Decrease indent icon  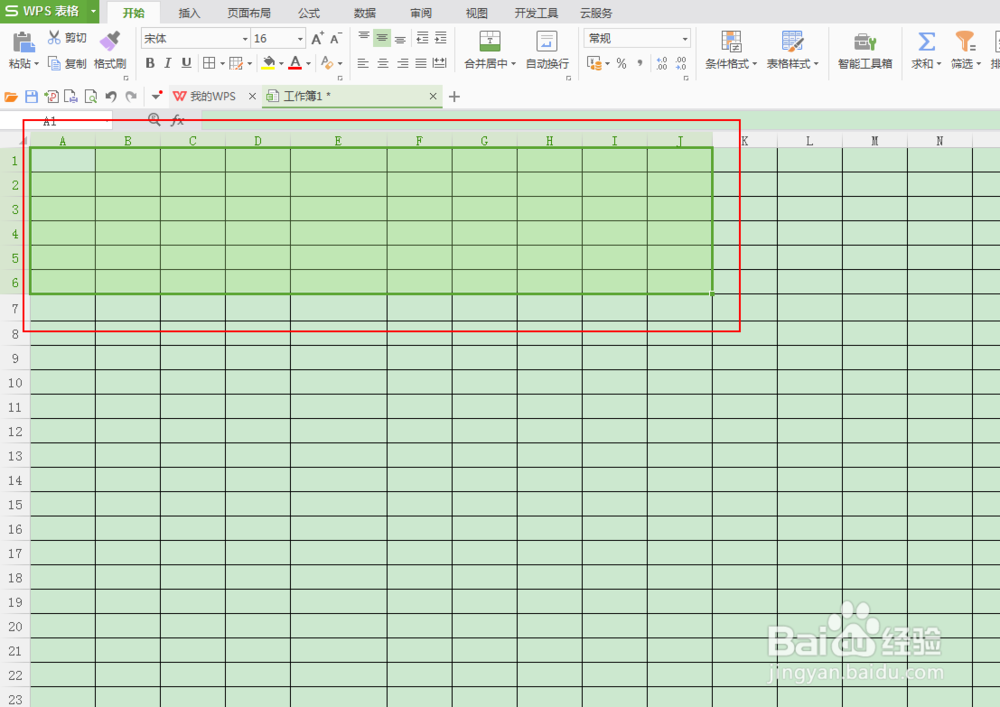[422, 38]
